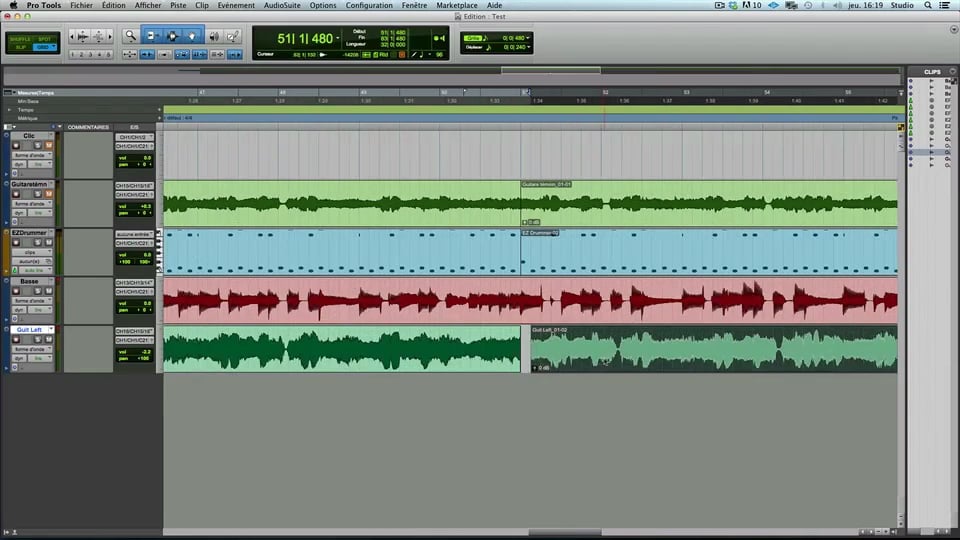Image resolution: width=960 pixels, height=540 pixels.
Task: Select the Guit Left_01-02 clip
Action: tap(714, 349)
